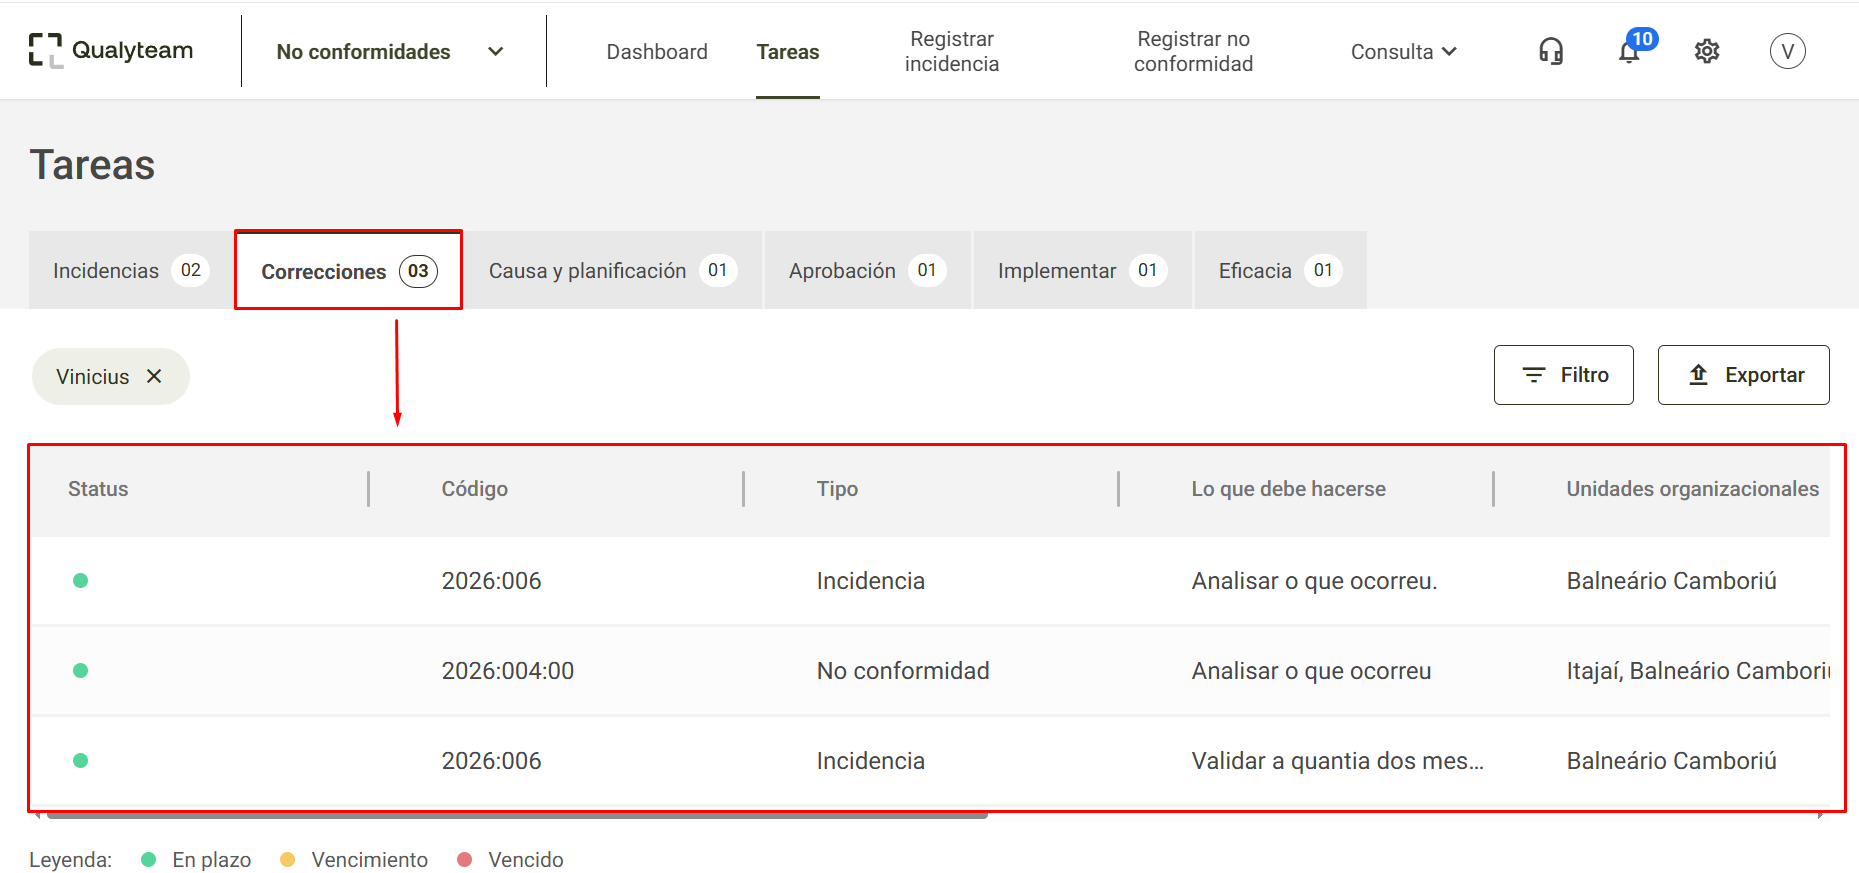Click the No conformidad type cell

[903, 671]
